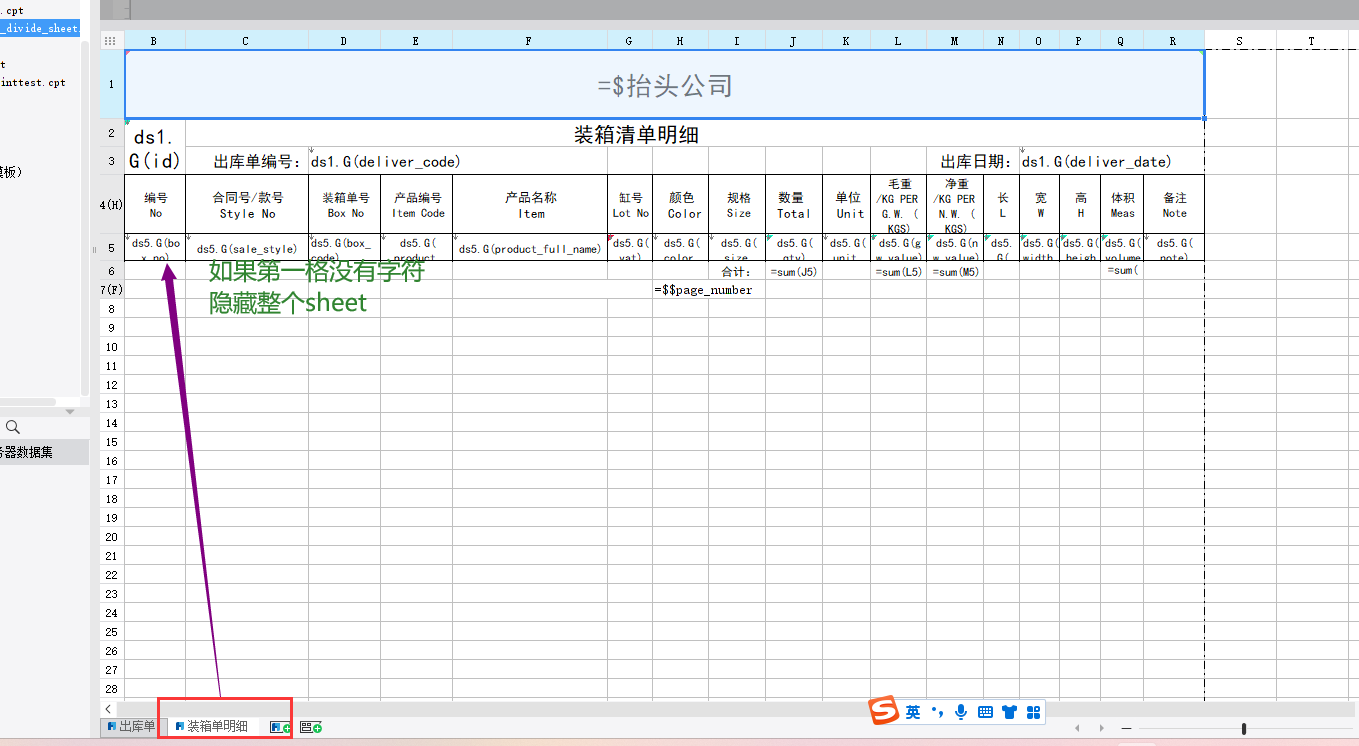Switch to the 出库单 sheet tab

point(130,726)
